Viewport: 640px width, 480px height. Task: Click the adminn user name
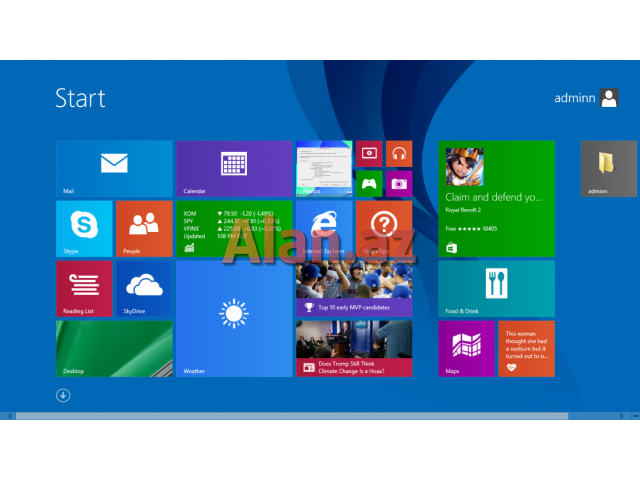click(574, 98)
